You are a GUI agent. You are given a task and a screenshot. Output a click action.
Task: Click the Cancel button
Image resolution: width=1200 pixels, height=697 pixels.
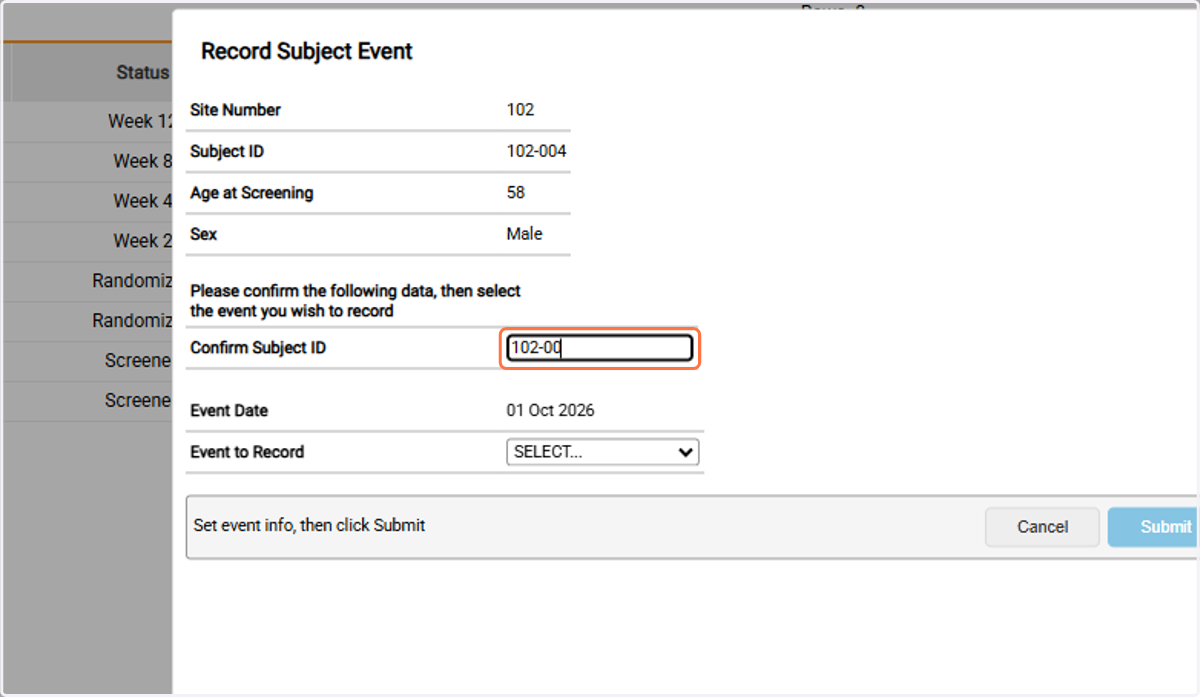tap(1042, 527)
